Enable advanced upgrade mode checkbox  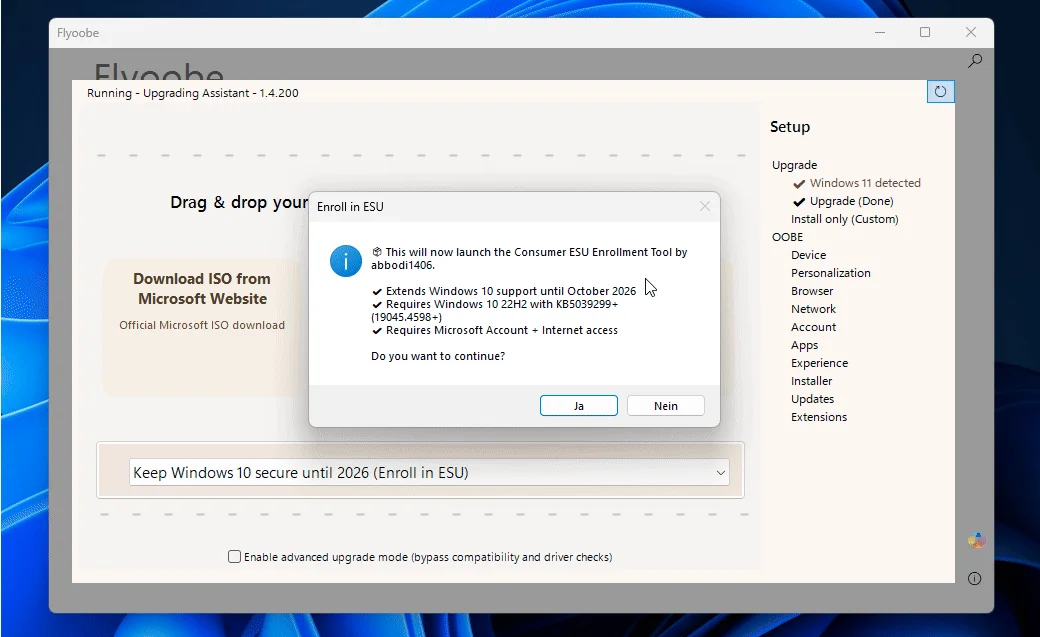point(234,557)
